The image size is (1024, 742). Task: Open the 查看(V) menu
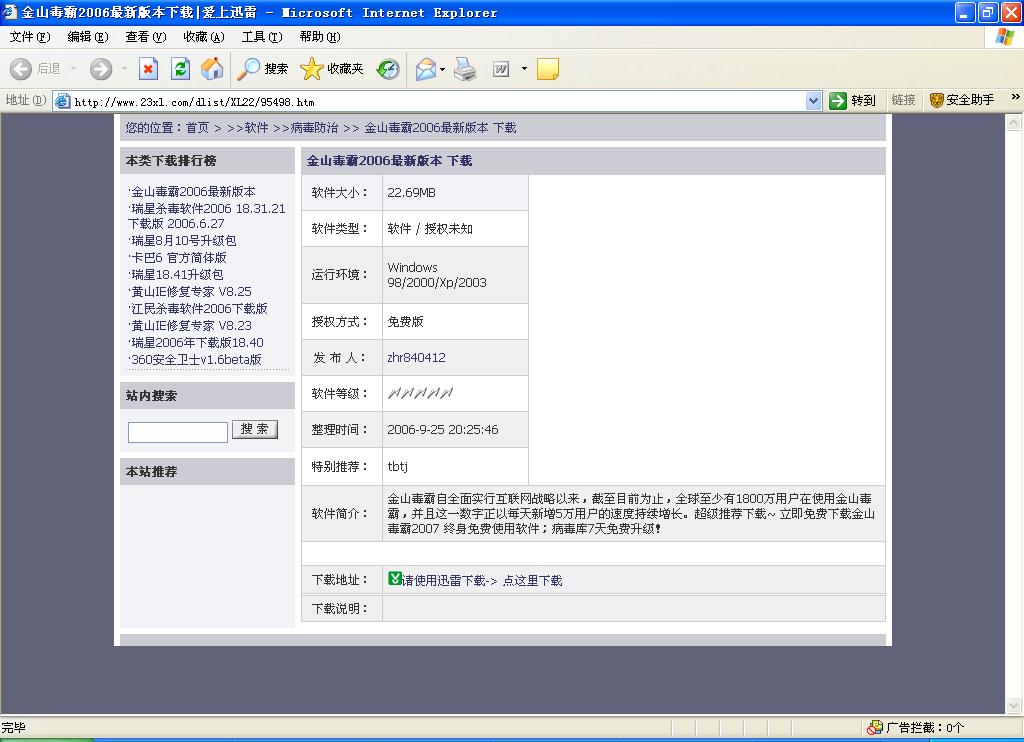coord(146,37)
